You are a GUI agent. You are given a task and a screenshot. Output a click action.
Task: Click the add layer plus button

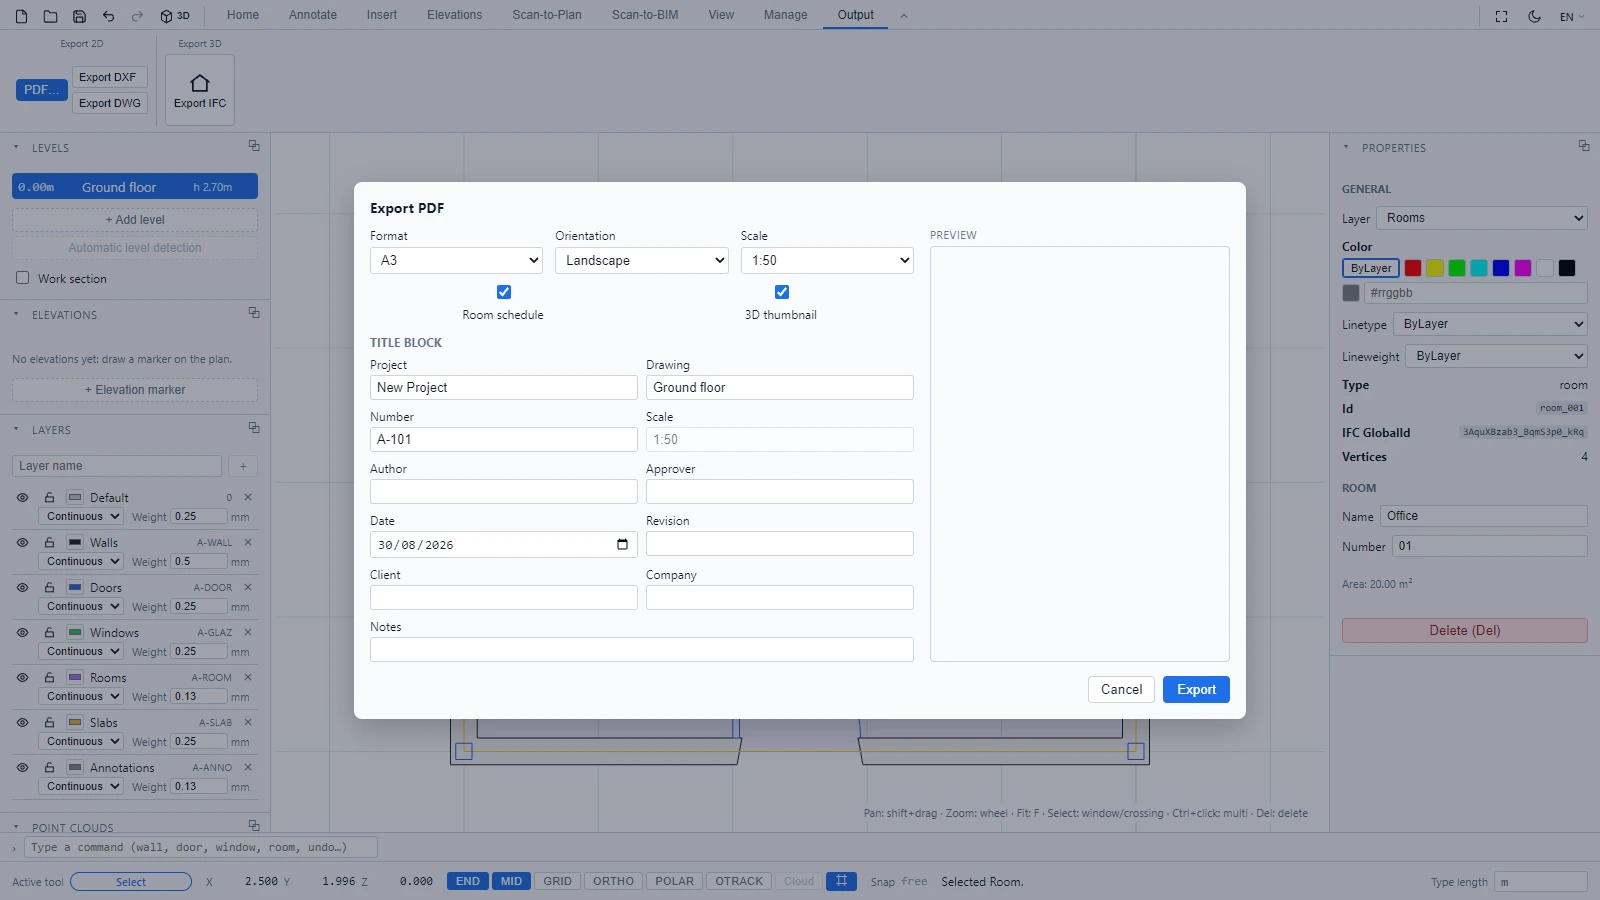click(243, 466)
